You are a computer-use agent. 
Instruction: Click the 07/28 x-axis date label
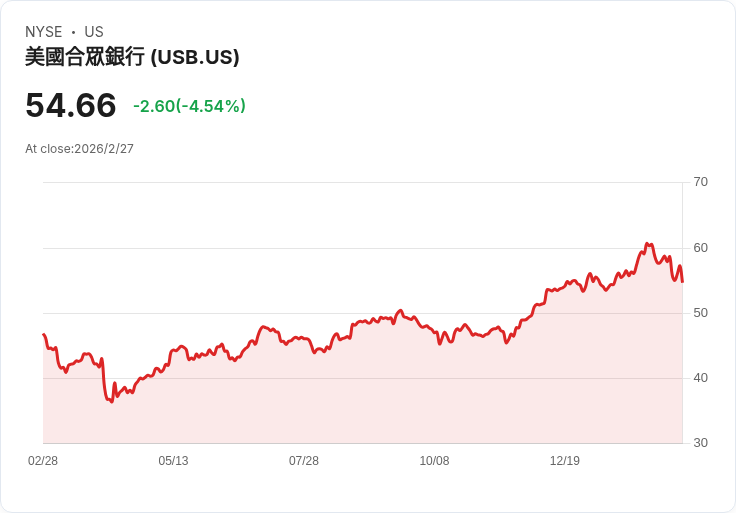tap(304, 461)
